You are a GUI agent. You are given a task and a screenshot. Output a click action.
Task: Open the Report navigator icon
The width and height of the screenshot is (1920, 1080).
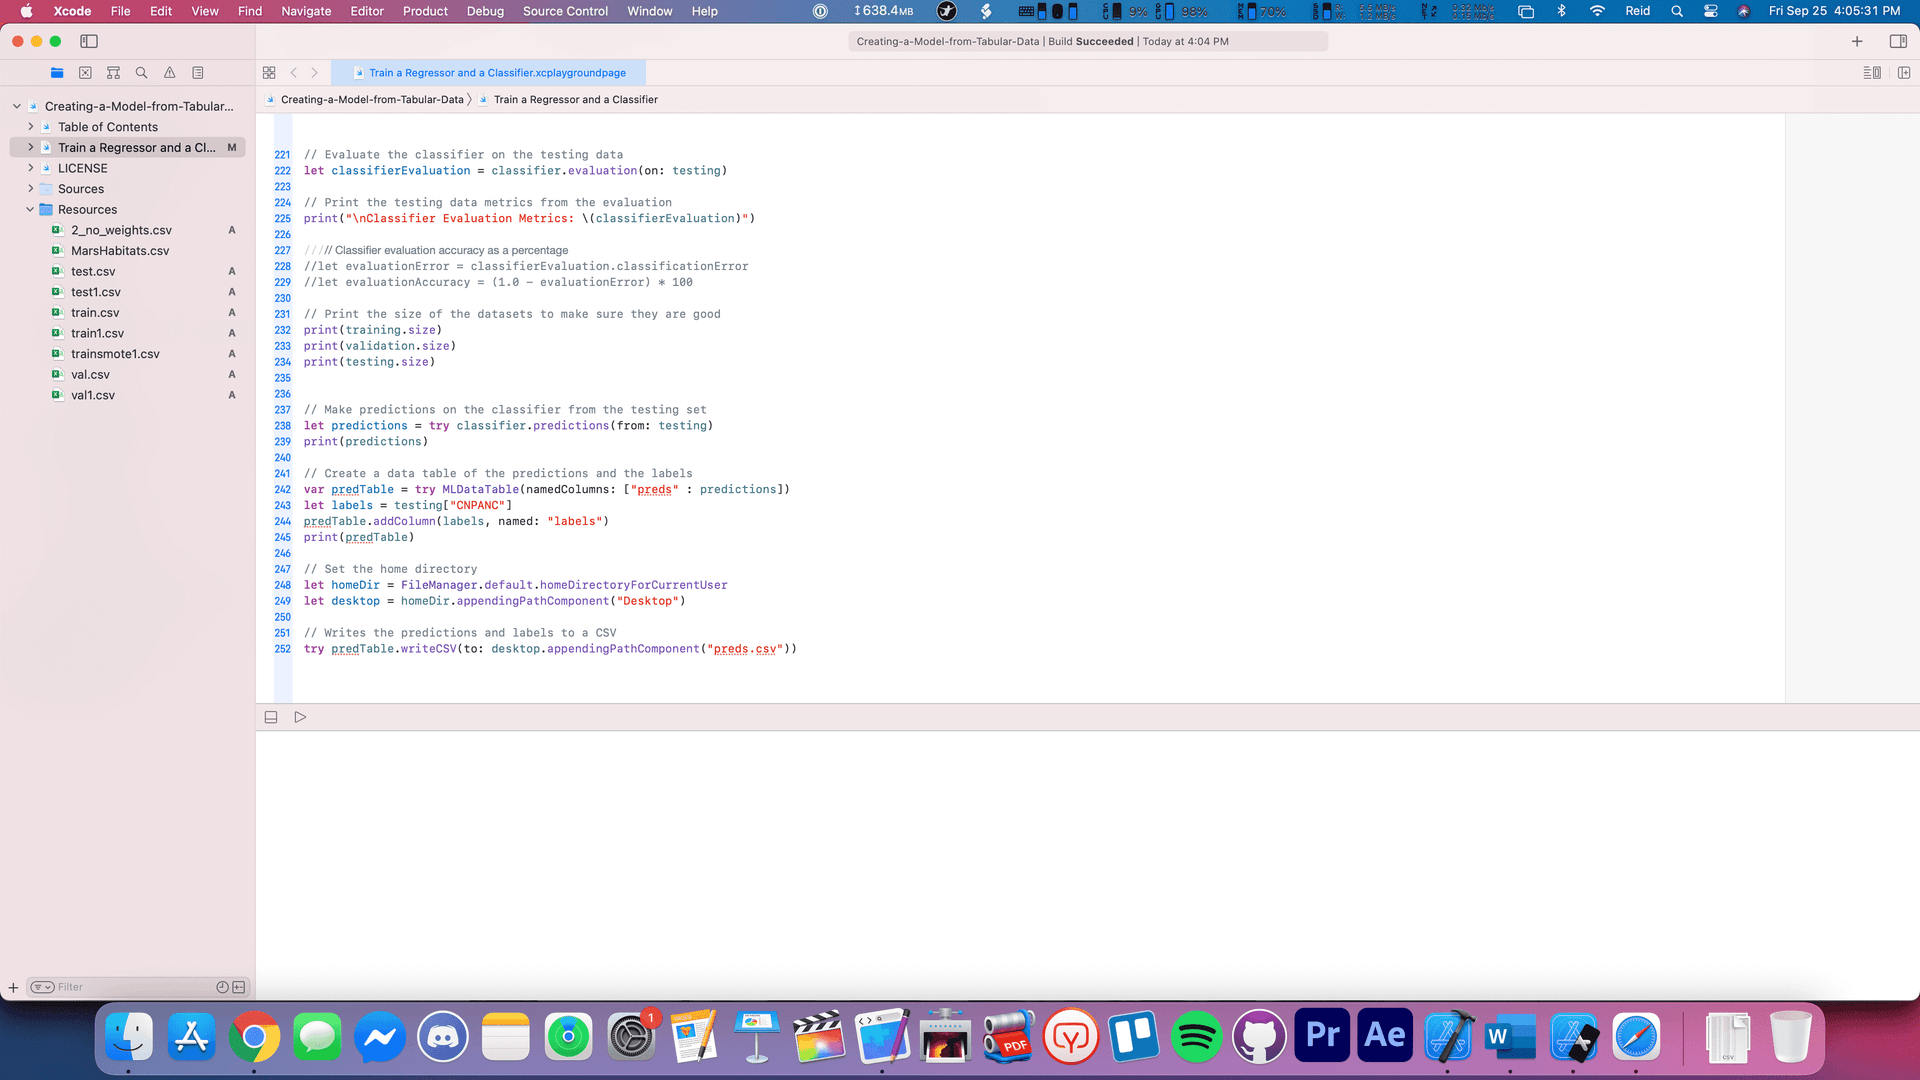(198, 73)
